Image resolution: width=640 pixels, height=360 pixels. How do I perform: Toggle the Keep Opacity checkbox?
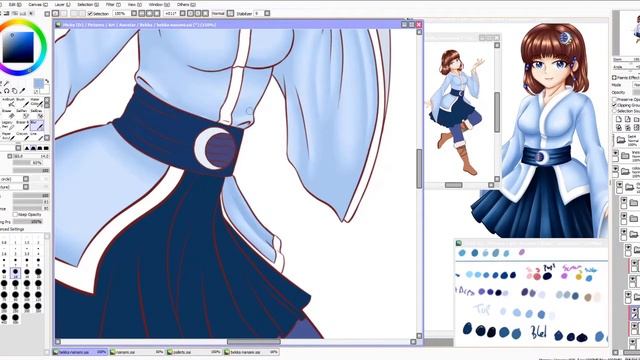(x=16, y=214)
